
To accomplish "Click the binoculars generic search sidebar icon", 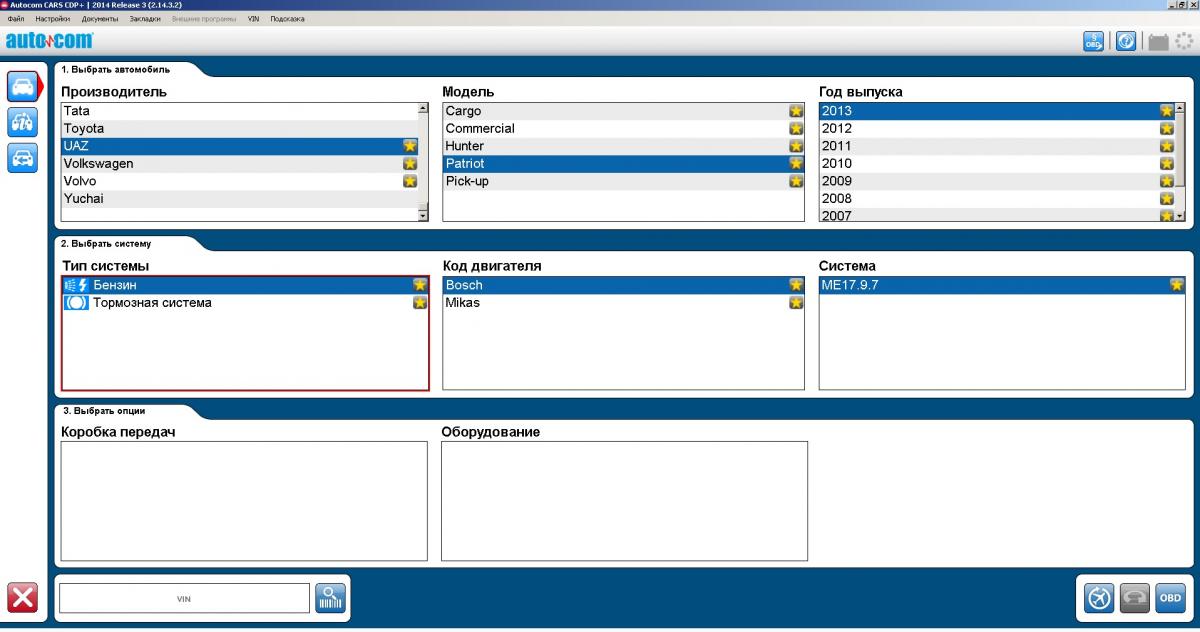I will (22, 122).
